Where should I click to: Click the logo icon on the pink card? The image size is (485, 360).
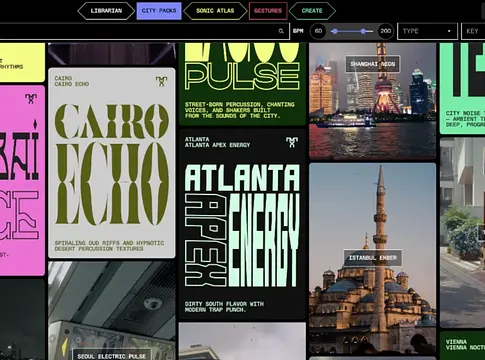pos(31,99)
